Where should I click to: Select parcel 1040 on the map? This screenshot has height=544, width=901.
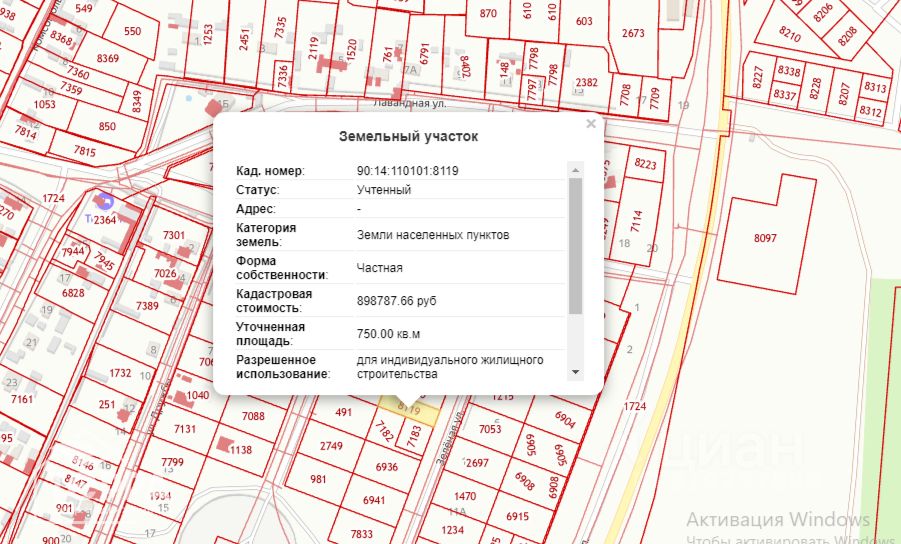(197, 395)
